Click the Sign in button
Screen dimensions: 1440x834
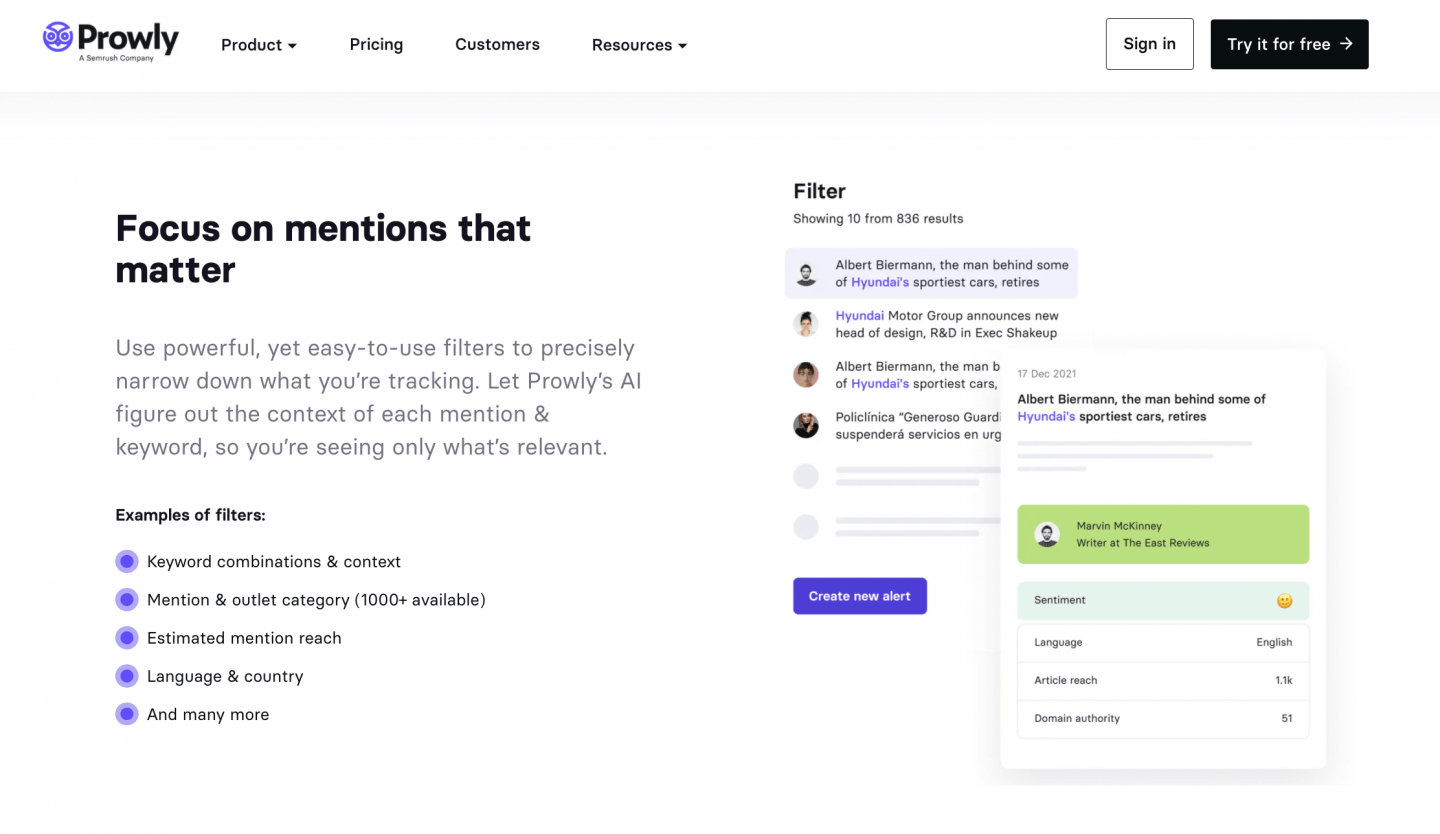(x=1149, y=44)
